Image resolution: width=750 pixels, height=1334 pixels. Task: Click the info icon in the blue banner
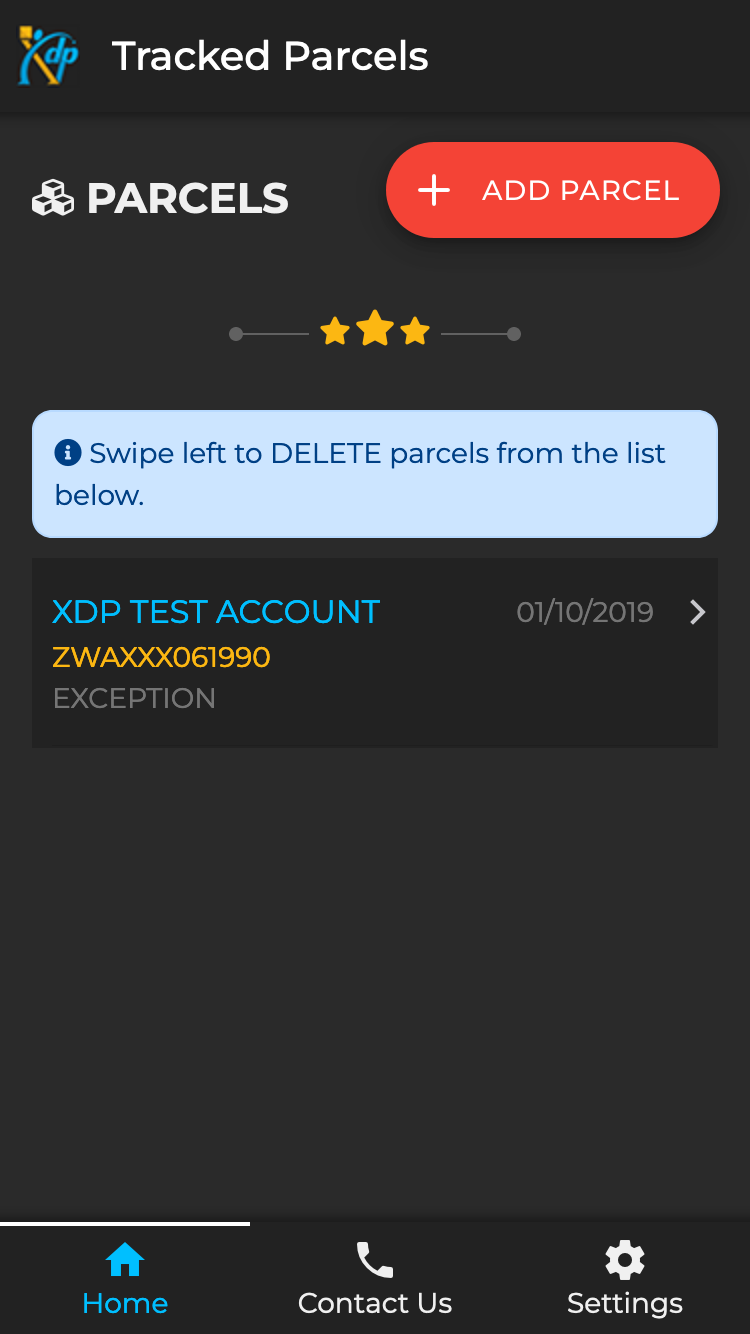coord(67,453)
